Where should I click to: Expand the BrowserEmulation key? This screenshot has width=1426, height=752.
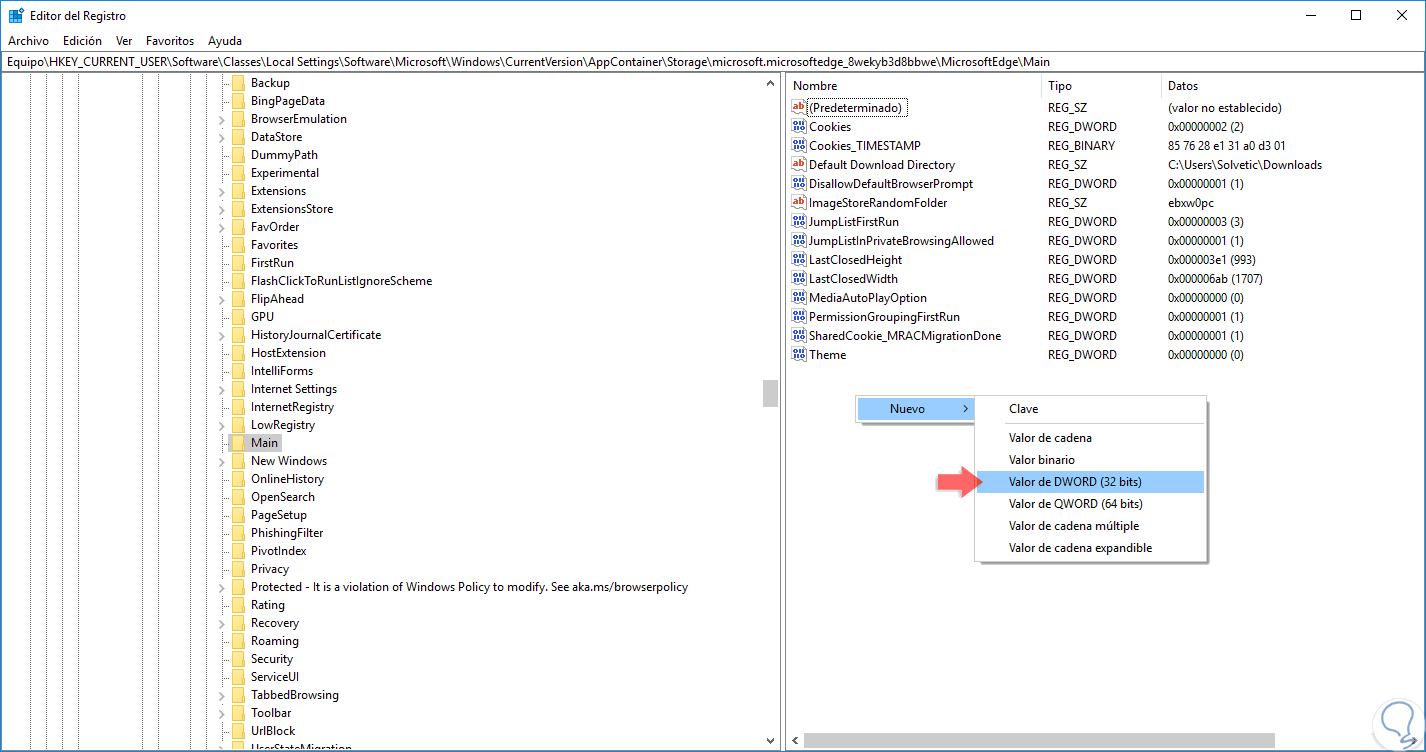tap(222, 119)
